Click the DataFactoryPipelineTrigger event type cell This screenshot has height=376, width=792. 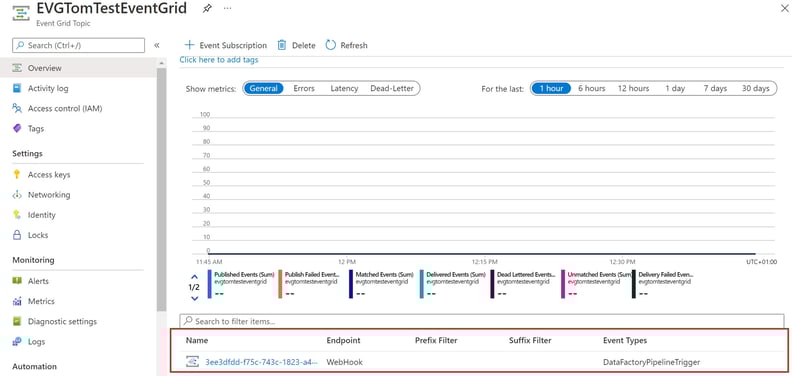652,362
